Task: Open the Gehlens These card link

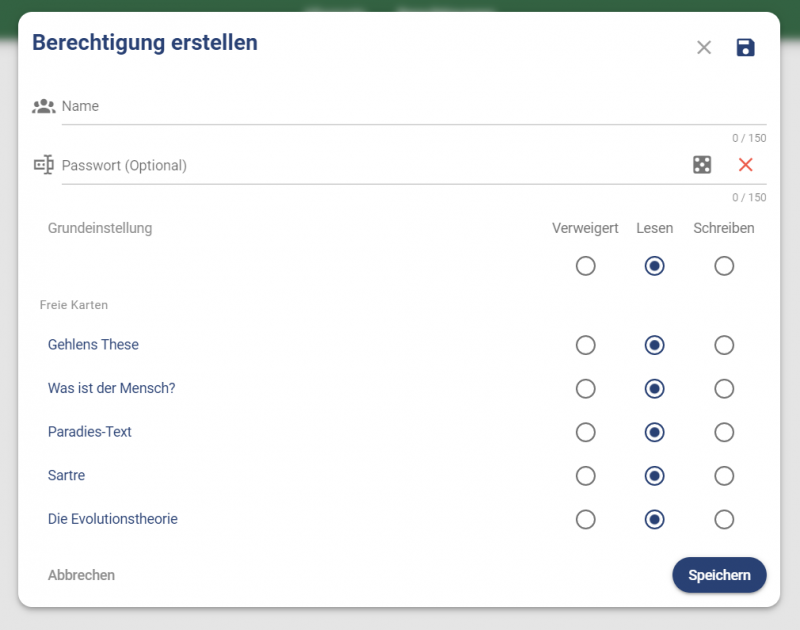Action: click(93, 345)
